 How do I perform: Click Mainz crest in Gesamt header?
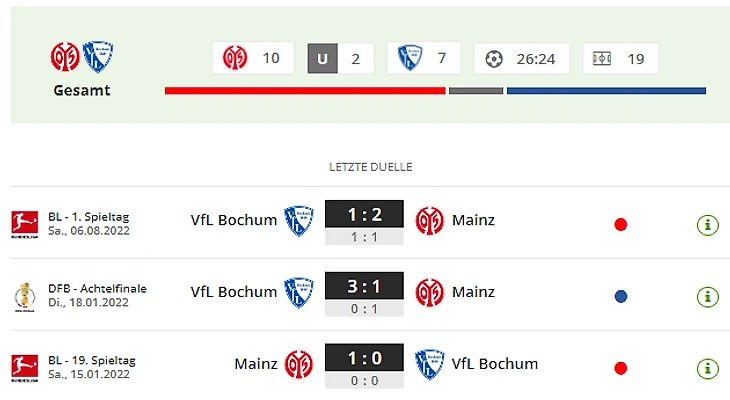click(x=64, y=57)
